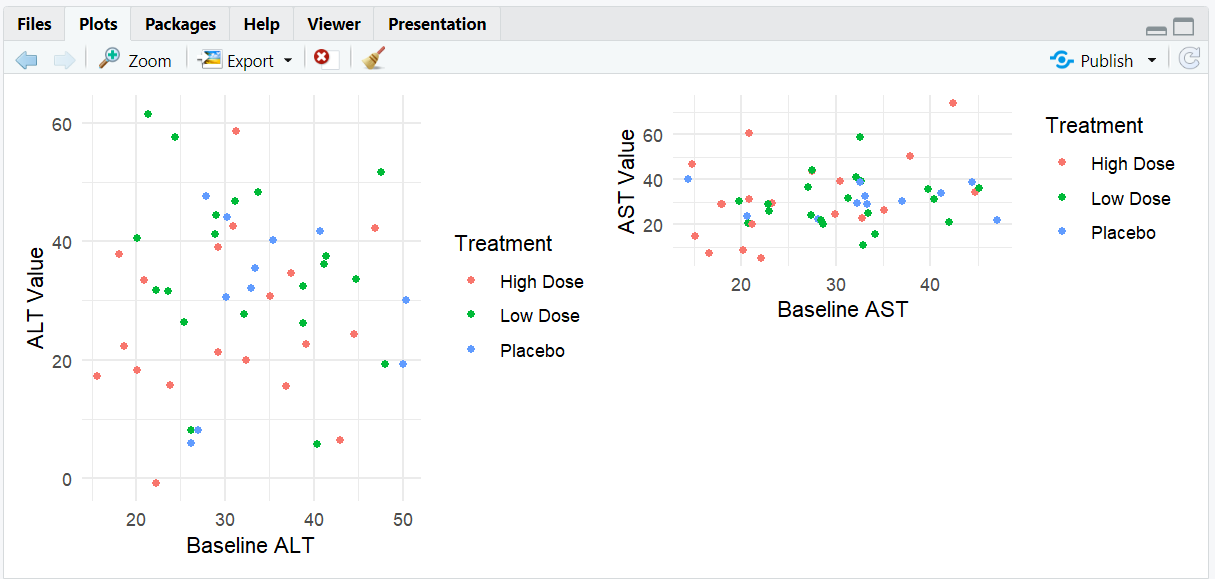Click green Low Dose swatch in AST legend

pos(1062,198)
